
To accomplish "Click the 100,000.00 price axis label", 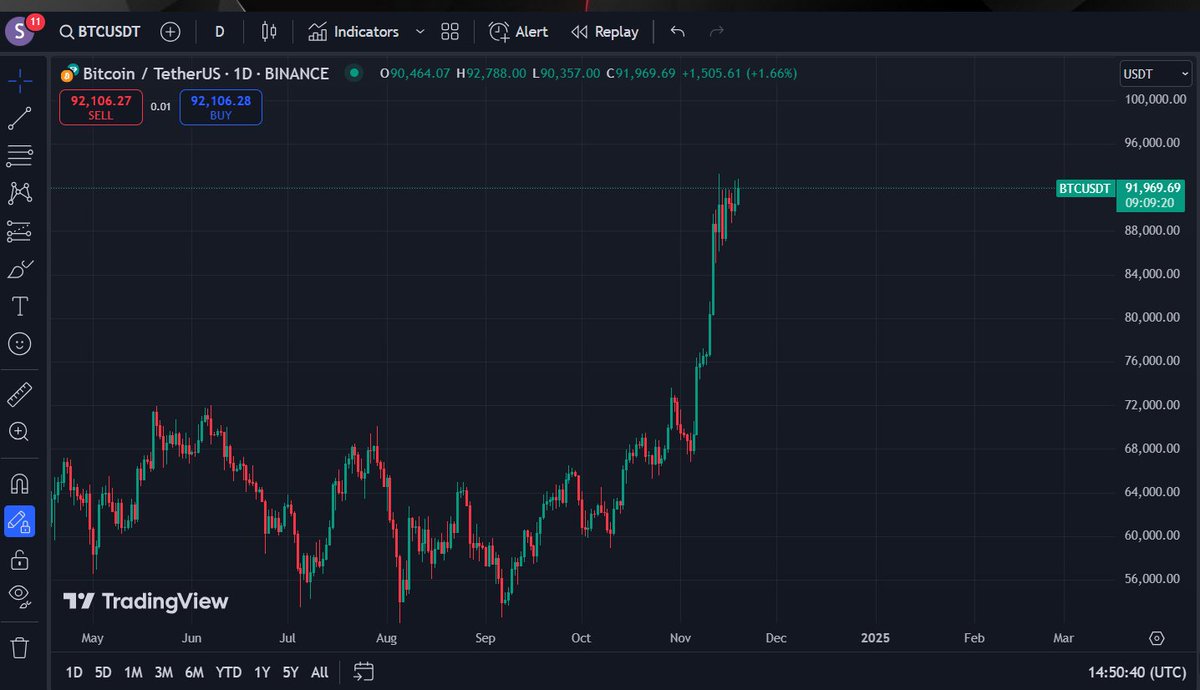I will click(1155, 98).
